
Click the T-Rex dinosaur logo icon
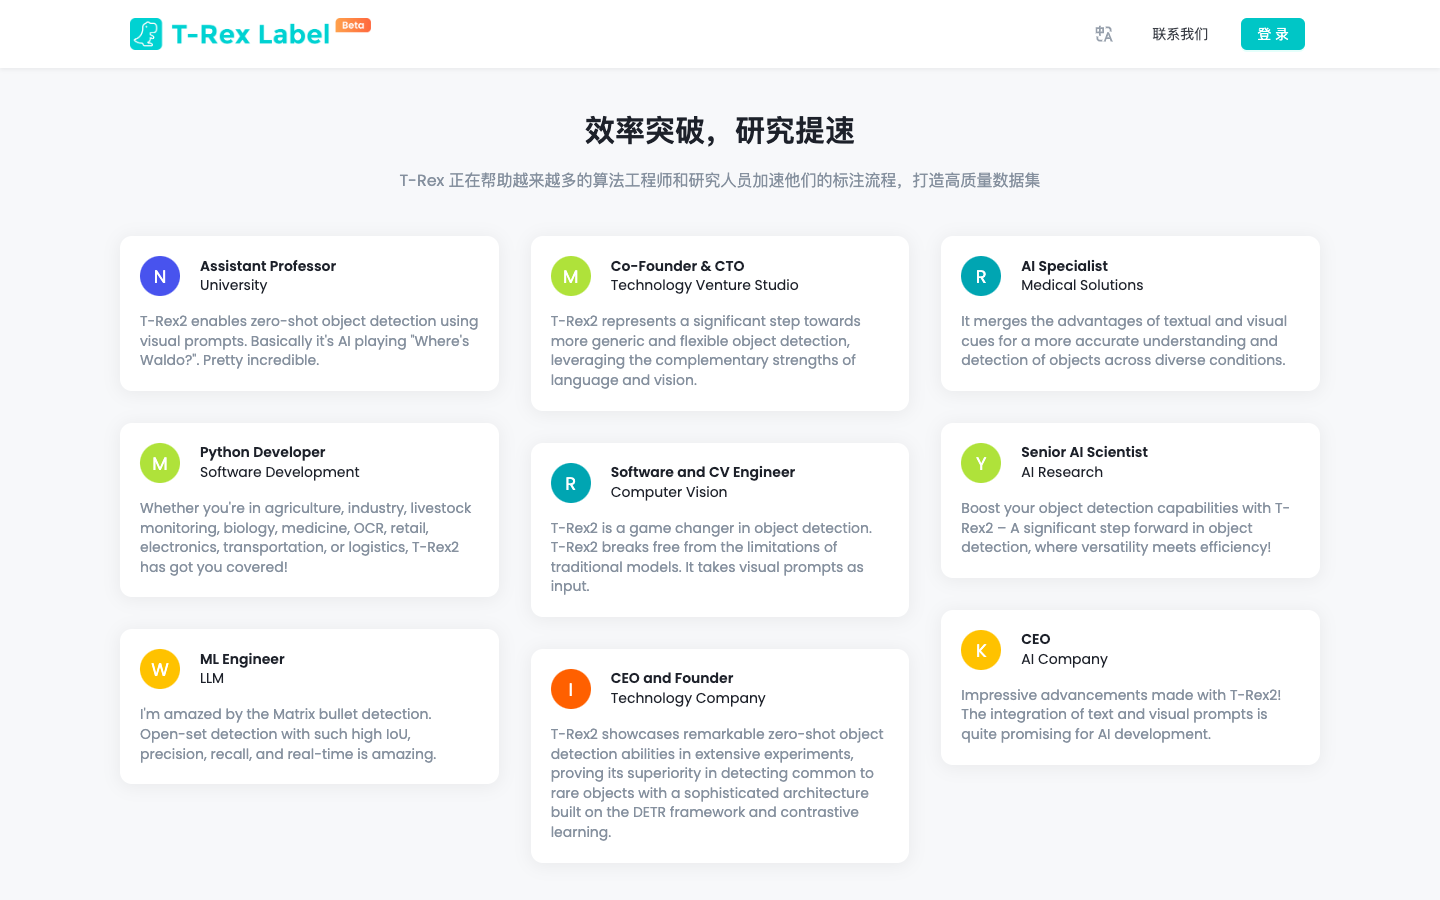[x=146, y=34]
